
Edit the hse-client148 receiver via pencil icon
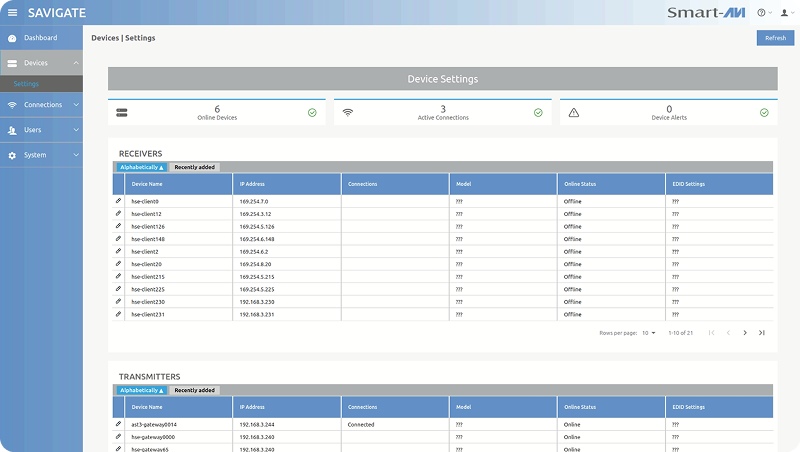(x=118, y=239)
